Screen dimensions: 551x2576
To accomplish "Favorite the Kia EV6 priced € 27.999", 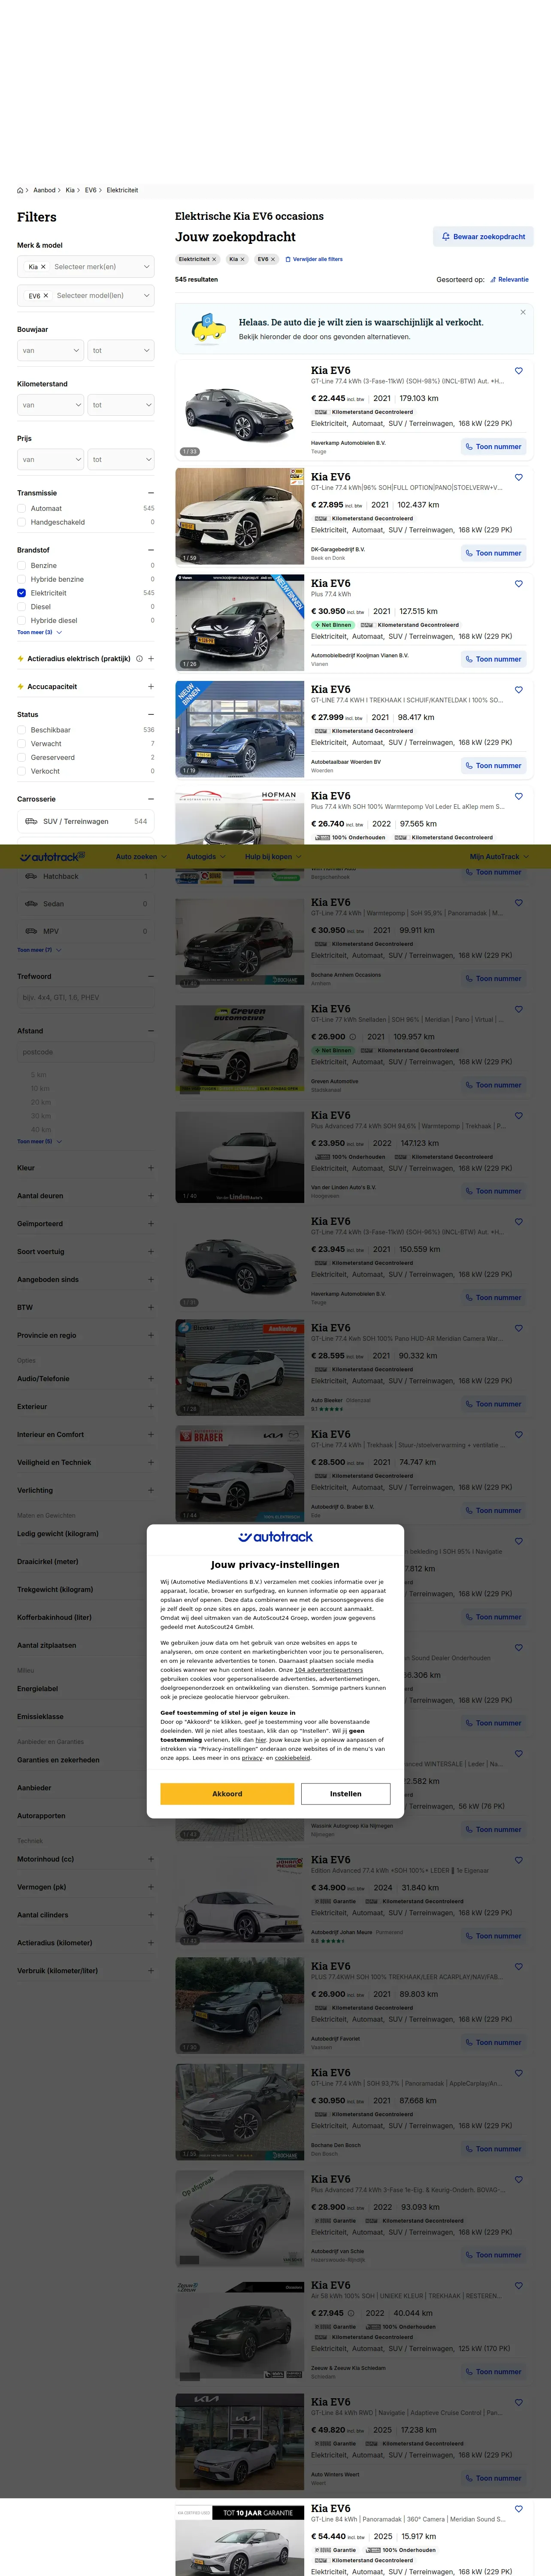I will [518, 690].
